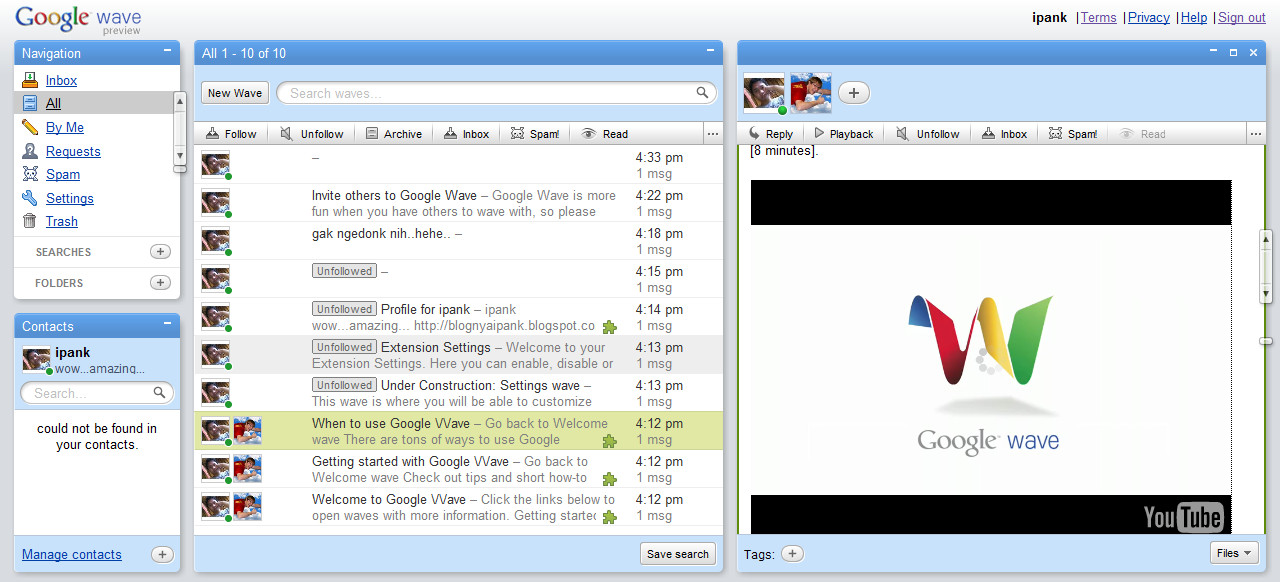The height and width of the screenshot is (582, 1280).
Task: Select All waves in Navigation
Action: click(53, 103)
